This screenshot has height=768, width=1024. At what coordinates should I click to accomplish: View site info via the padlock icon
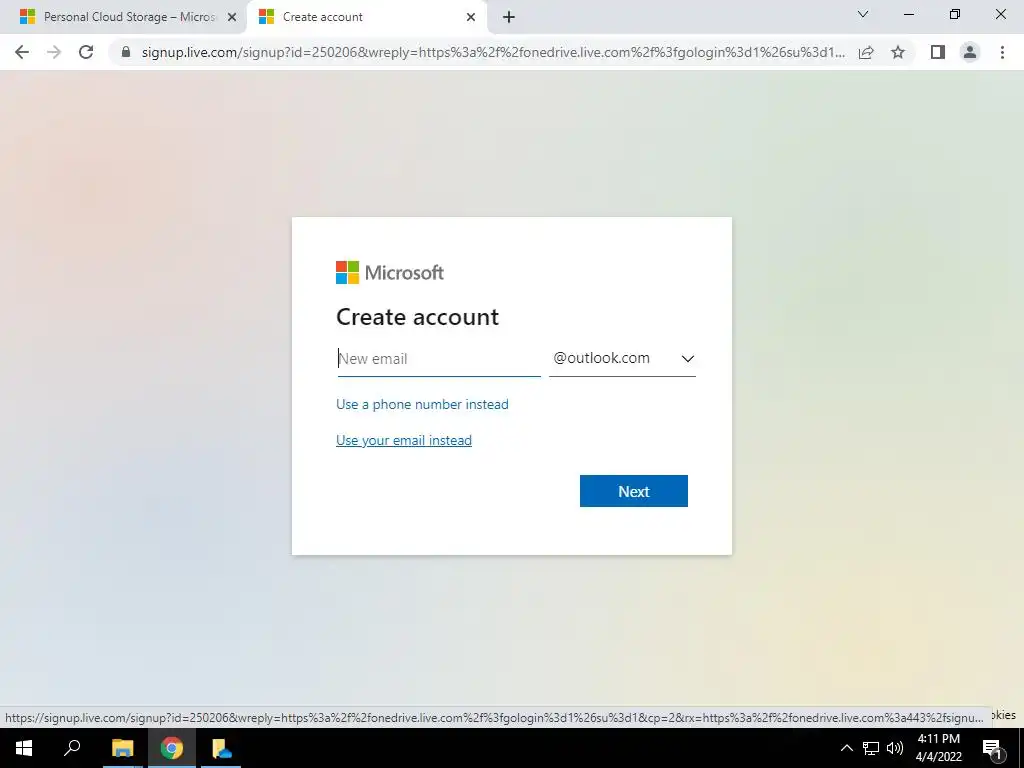pyautogui.click(x=126, y=52)
